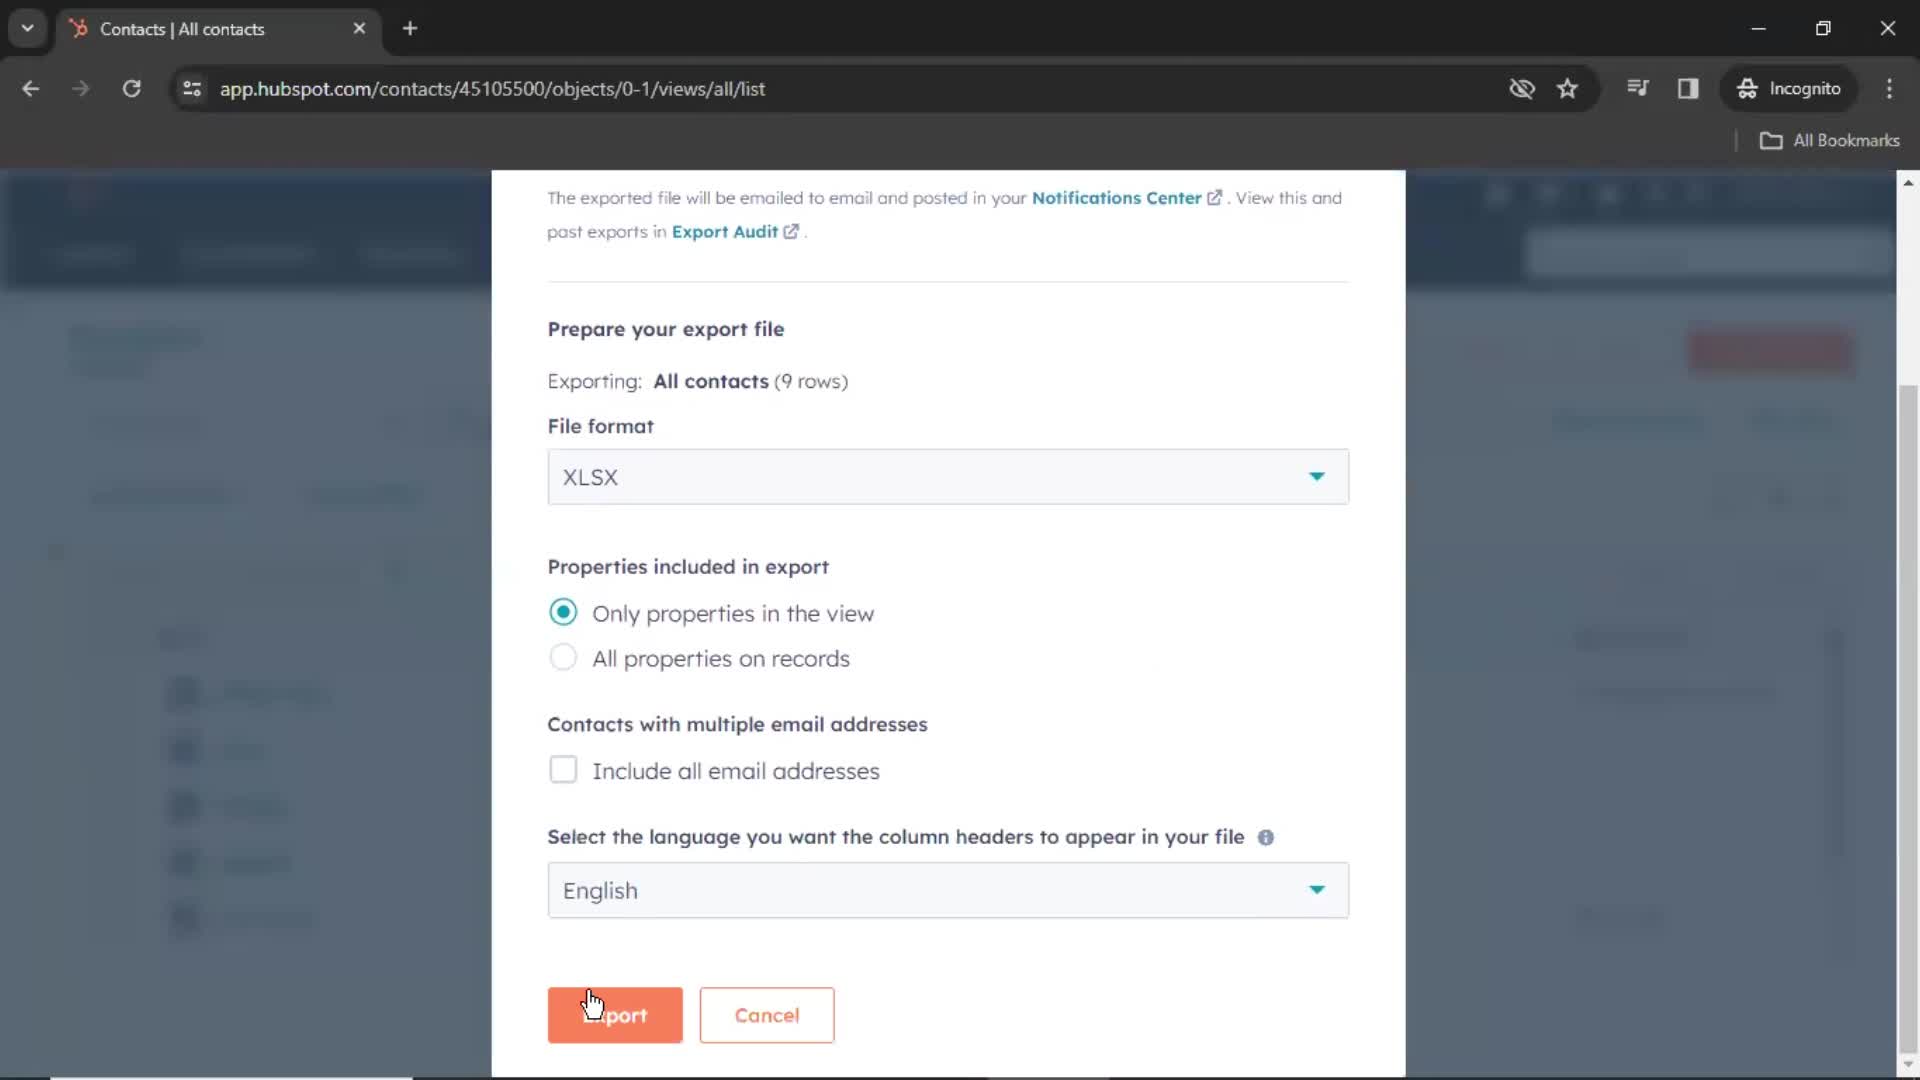This screenshot has height=1080, width=1920.
Task: Click the column headers language info icon
Action: 1266,836
